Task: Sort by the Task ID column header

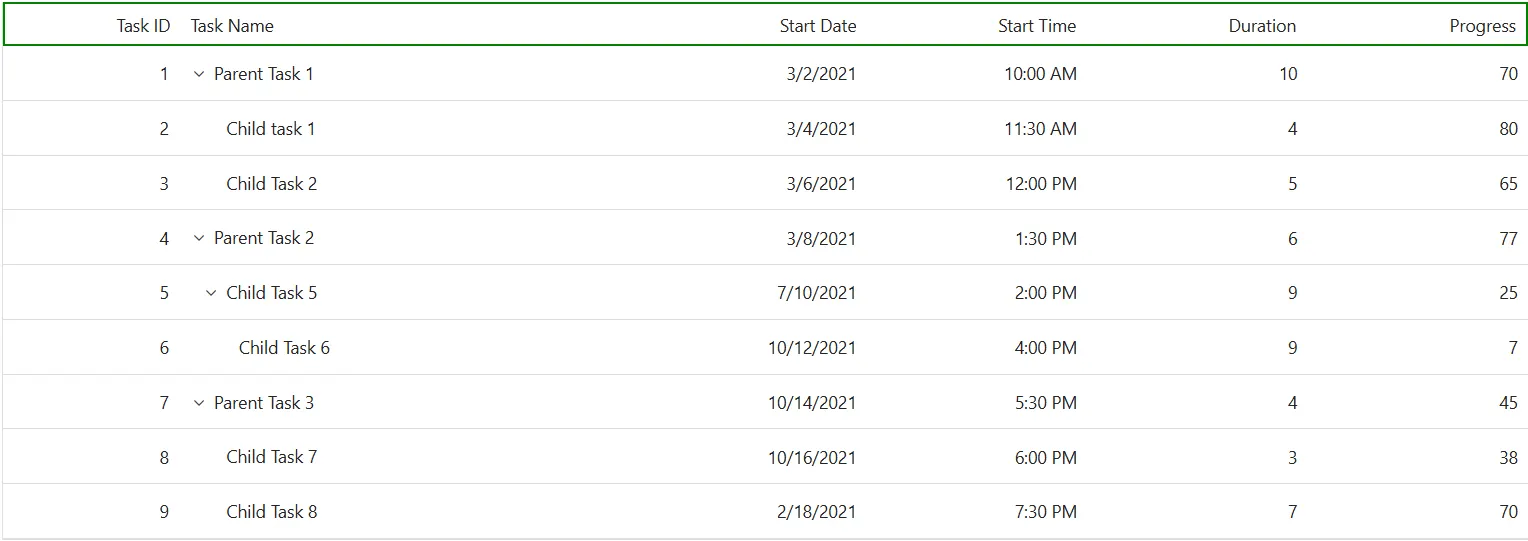Action: click(143, 26)
